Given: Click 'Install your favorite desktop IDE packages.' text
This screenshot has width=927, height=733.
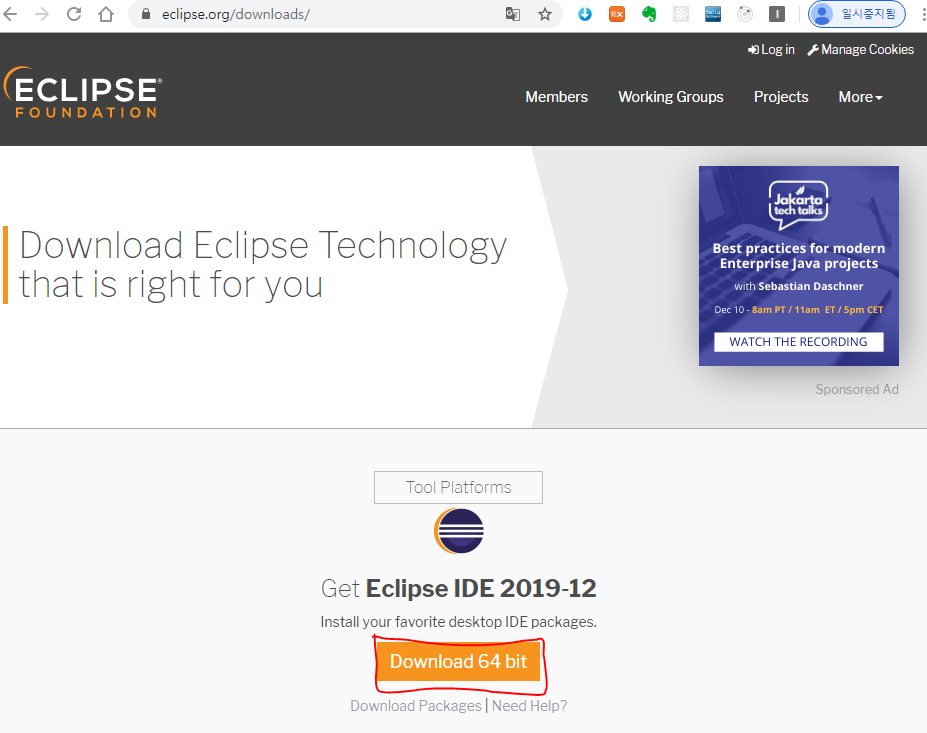Looking at the screenshot, I should coord(458,622).
